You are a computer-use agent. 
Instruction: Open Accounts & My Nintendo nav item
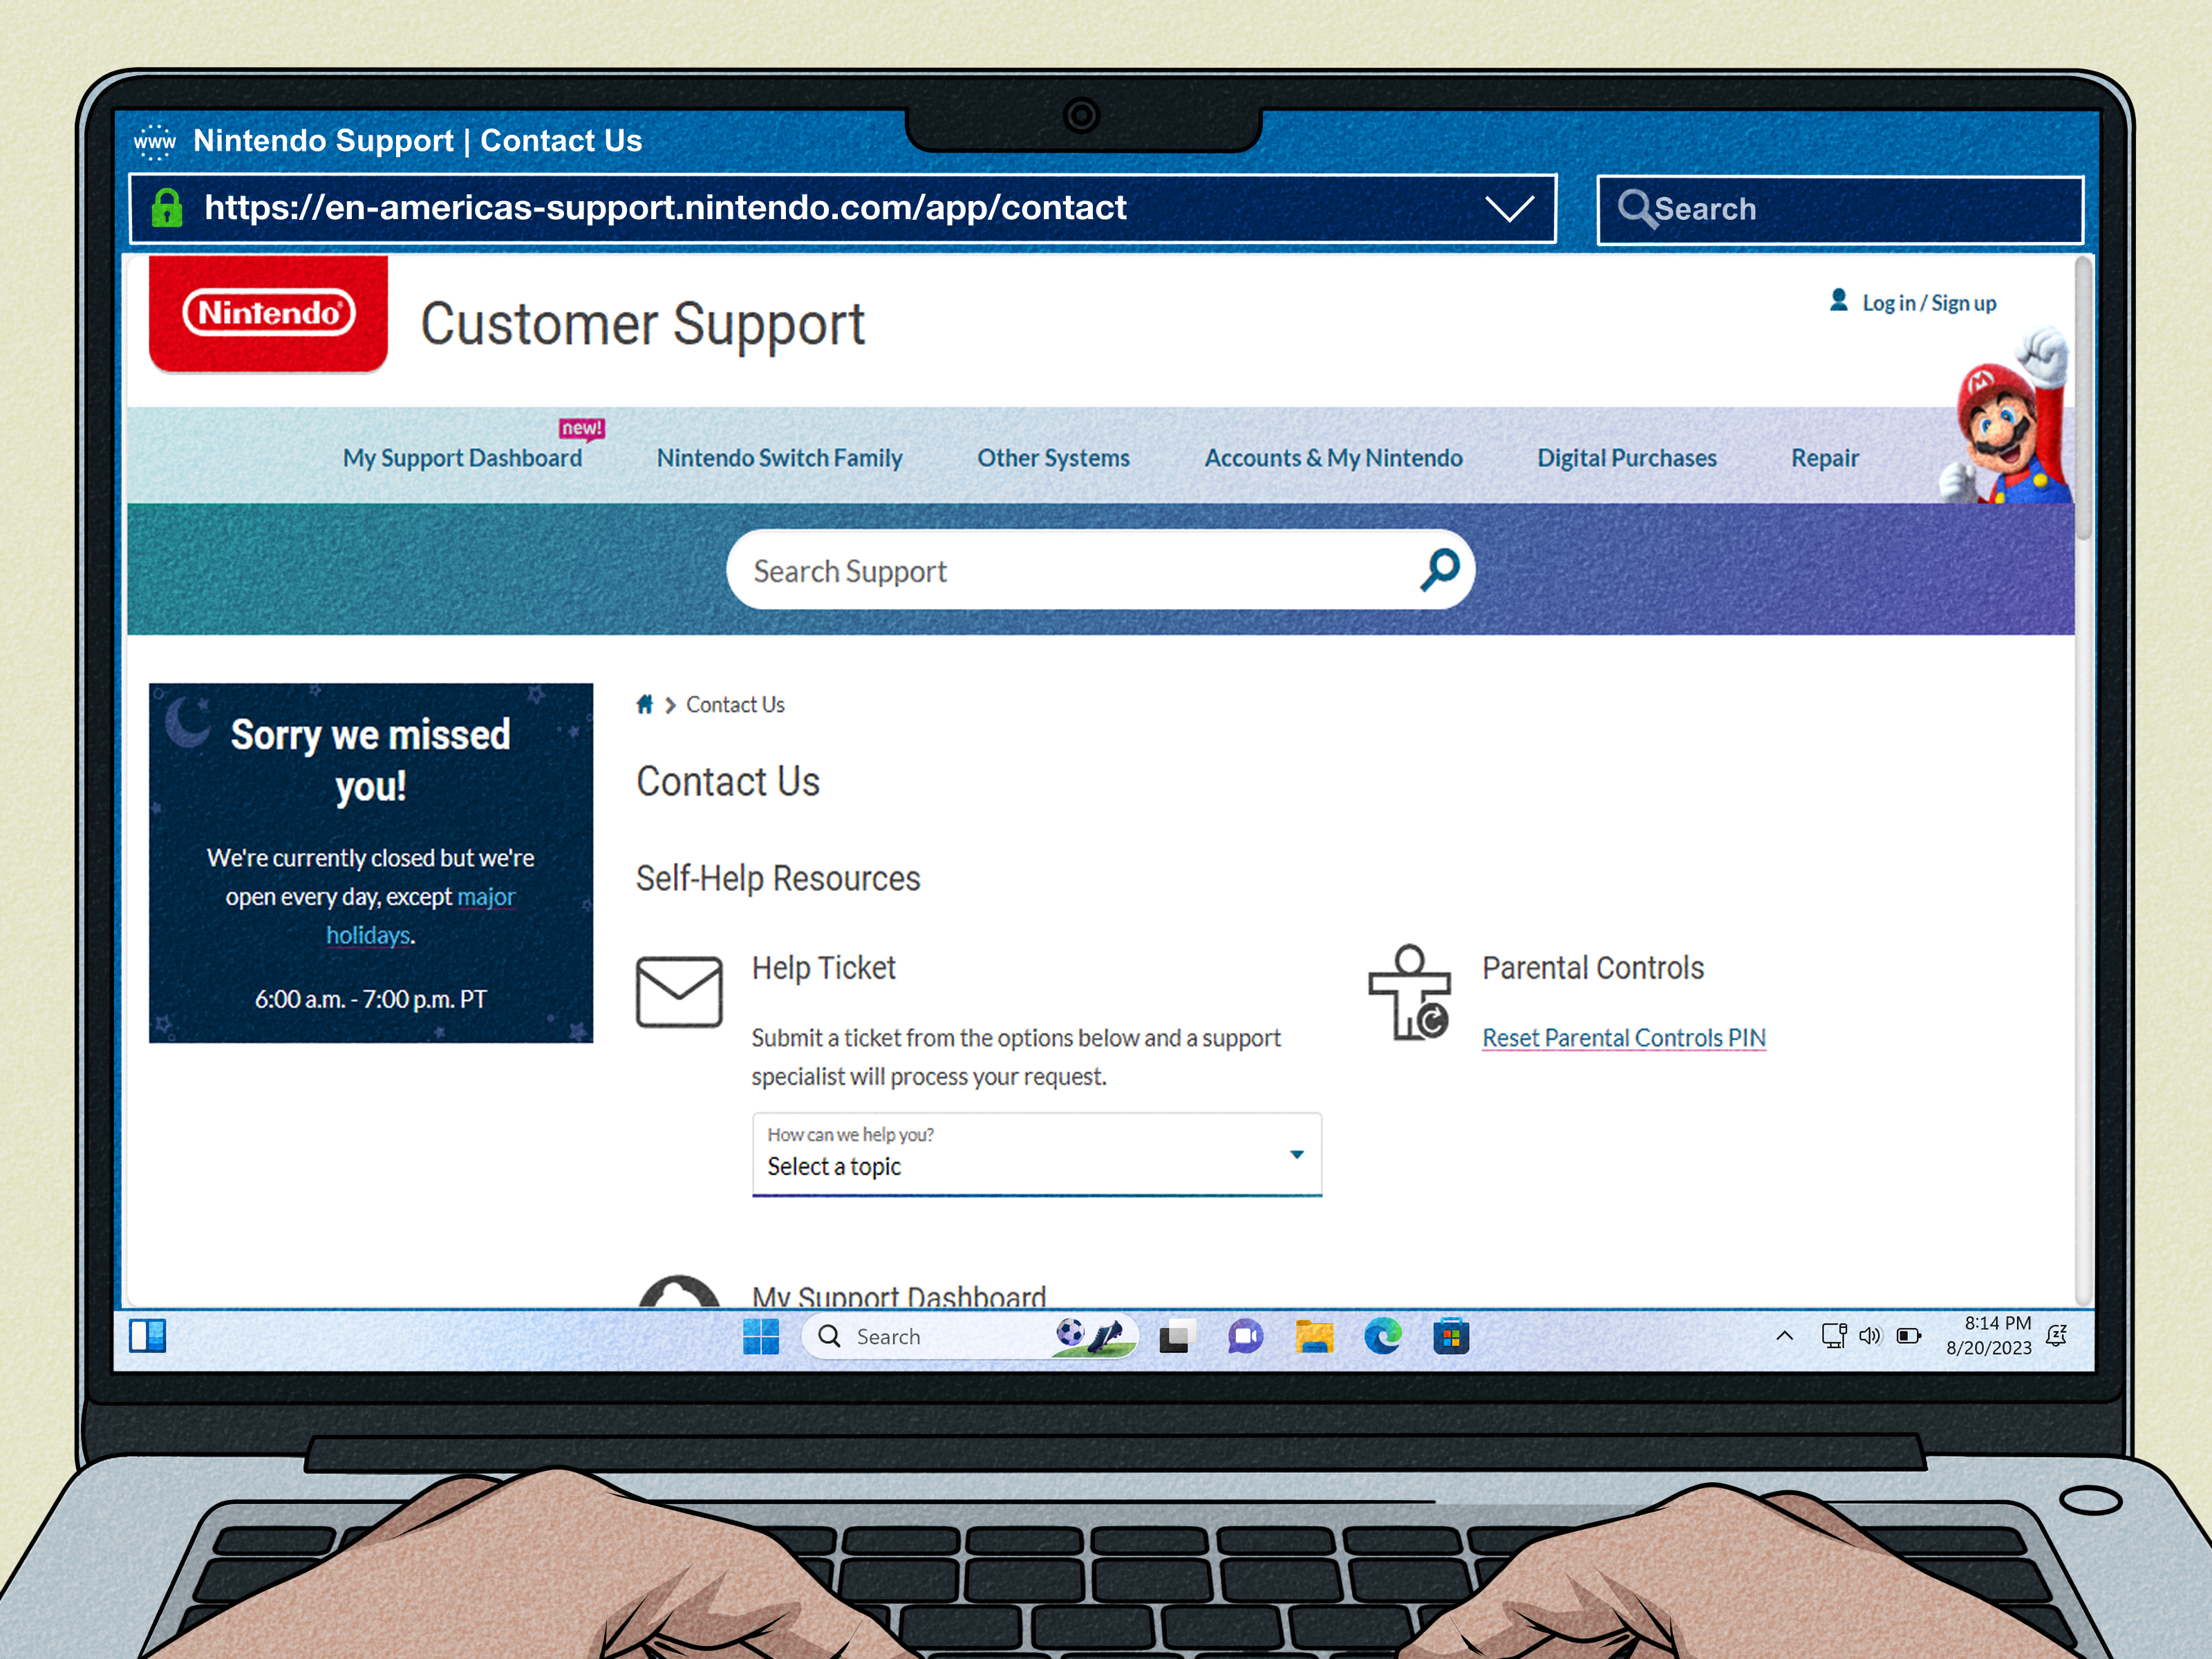tap(1333, 458)
